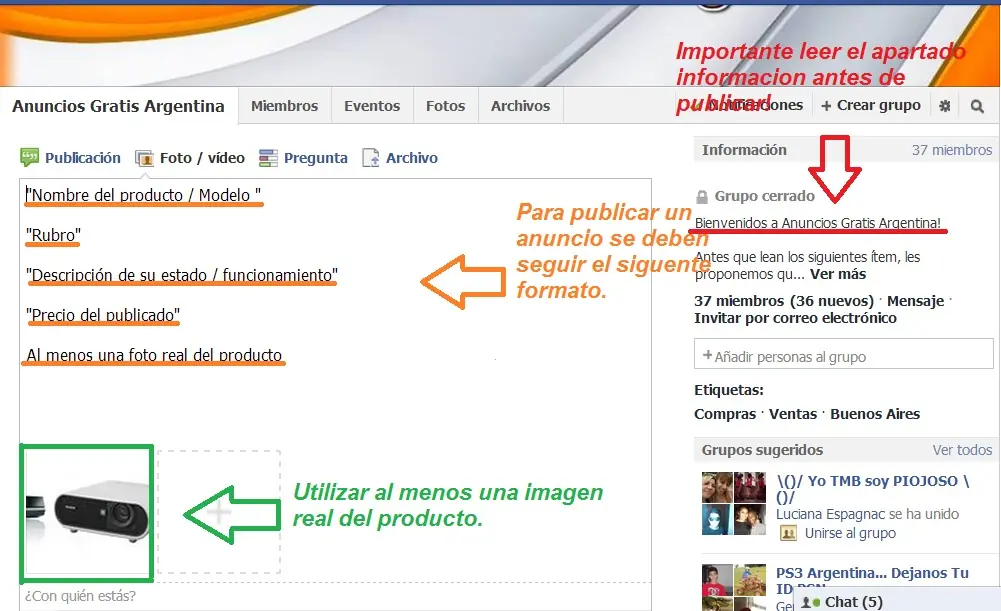This screenshot has width=1001, height=611.
Task: Select the Archivo post option
Action: 412,158
